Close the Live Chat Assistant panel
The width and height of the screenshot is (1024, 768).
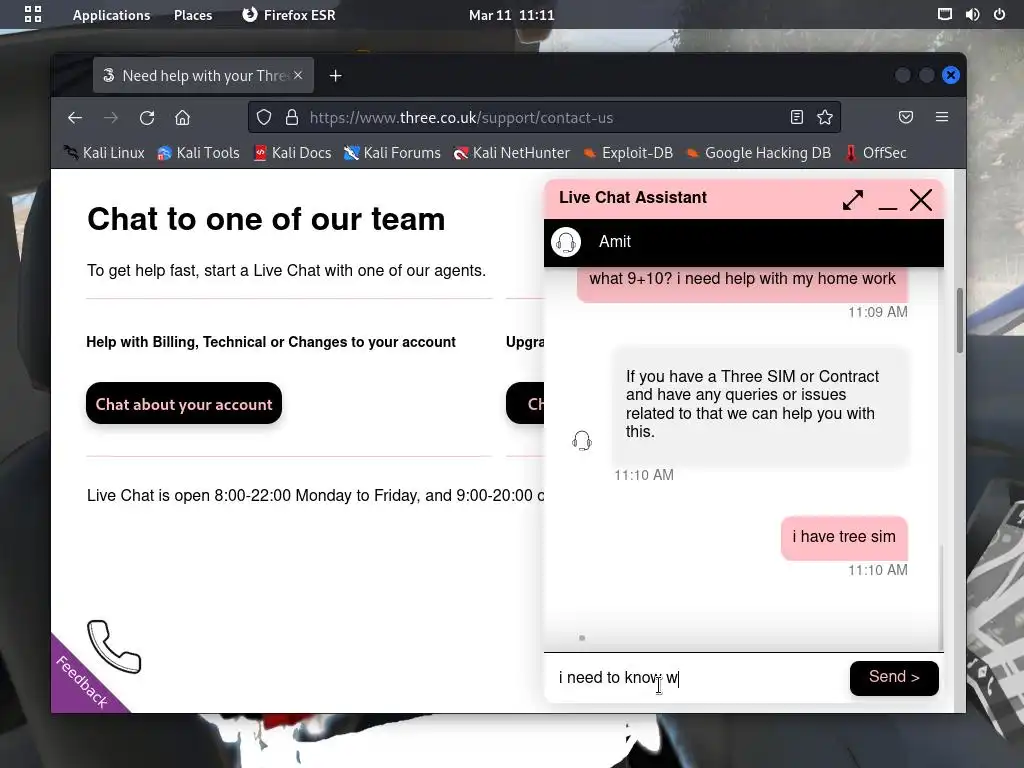tap(921, 200)
